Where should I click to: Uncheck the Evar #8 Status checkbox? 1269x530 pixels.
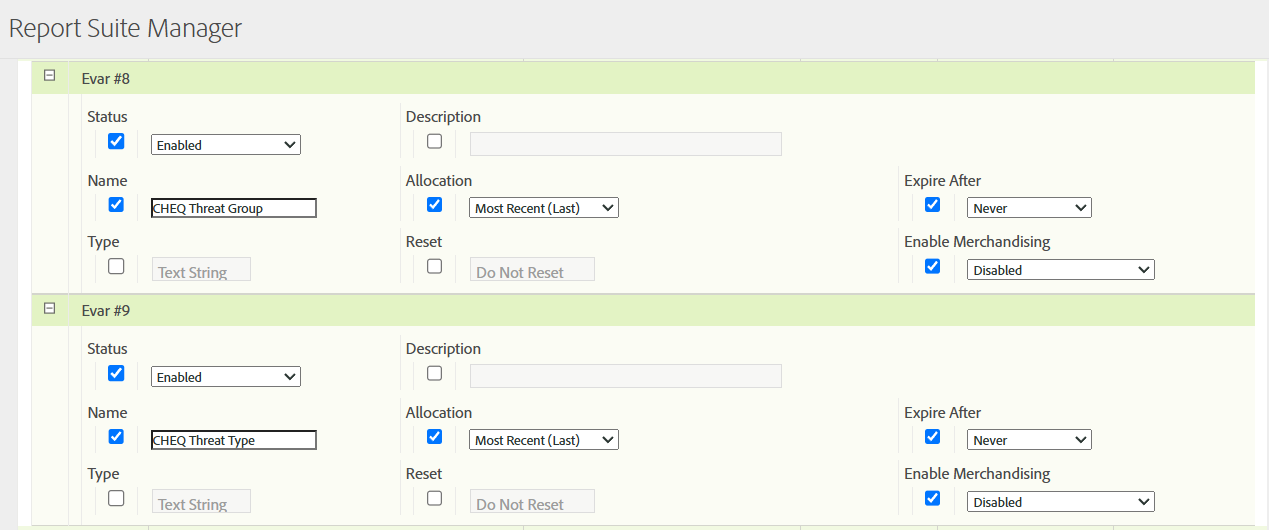pyautogui.click(x=116, y=141)
